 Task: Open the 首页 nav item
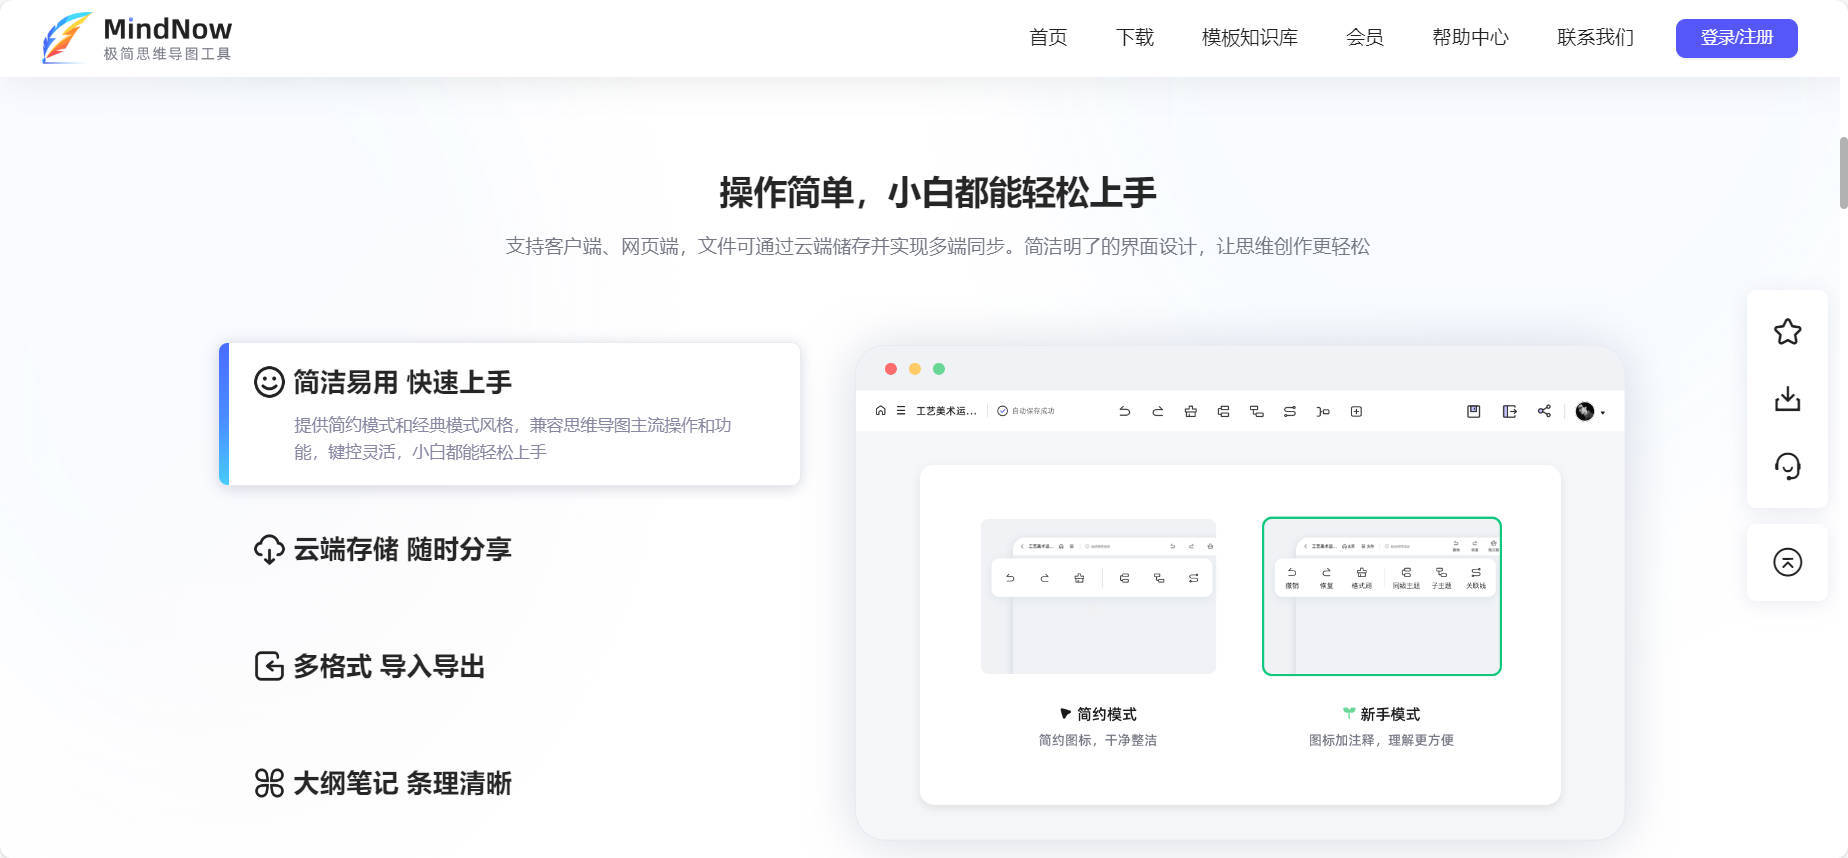click(1048, 38)
